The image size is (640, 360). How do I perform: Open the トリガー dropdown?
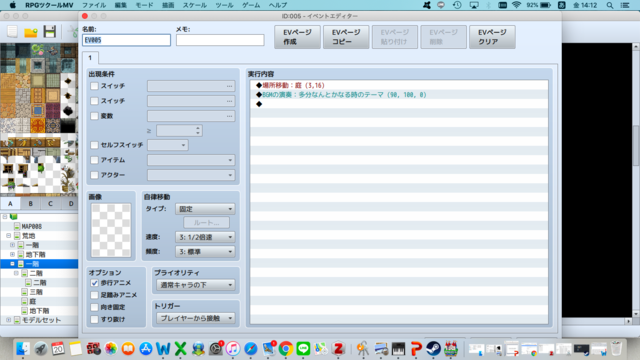pyautogui.click(x=196, y=318)
